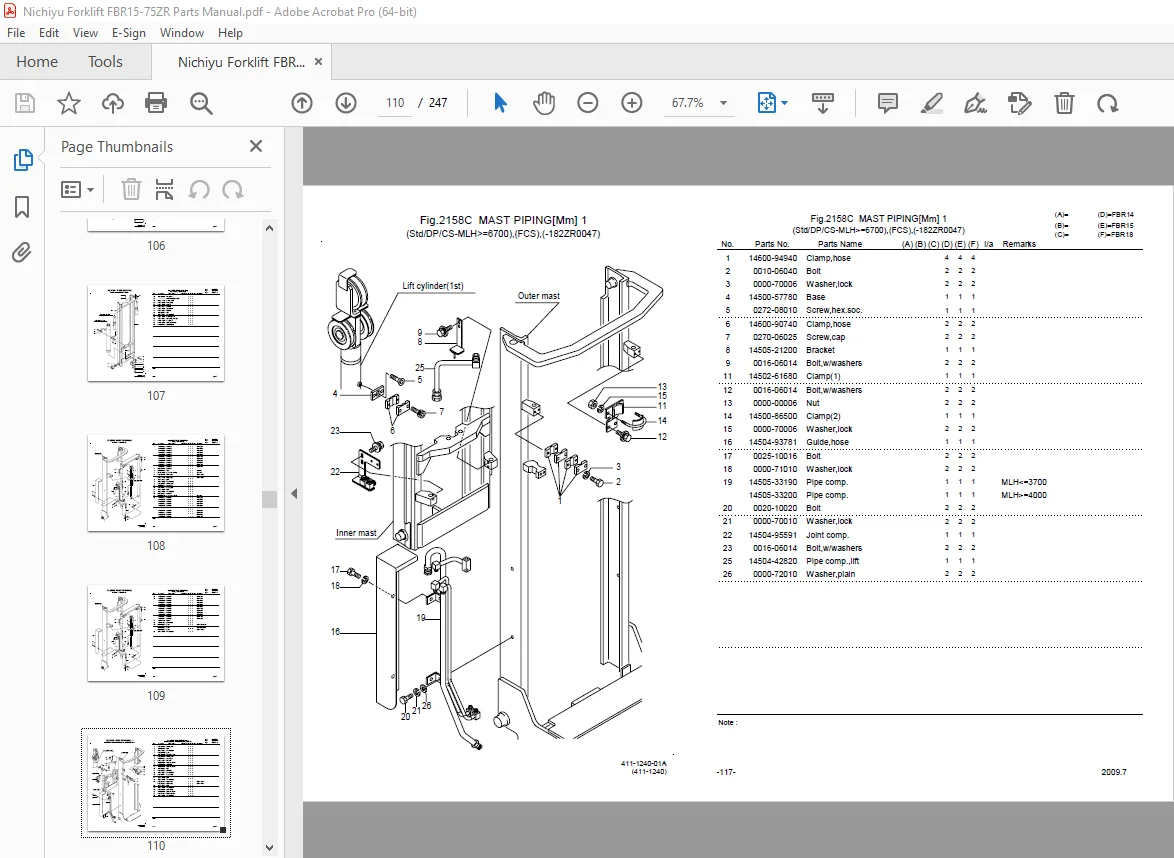Select page 110 thumbnail
1174x858 pixels.
156,783
